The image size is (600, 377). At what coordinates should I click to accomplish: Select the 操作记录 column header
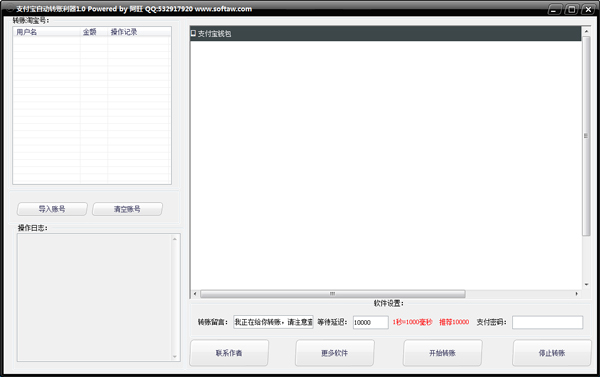(x=139, y=32)
